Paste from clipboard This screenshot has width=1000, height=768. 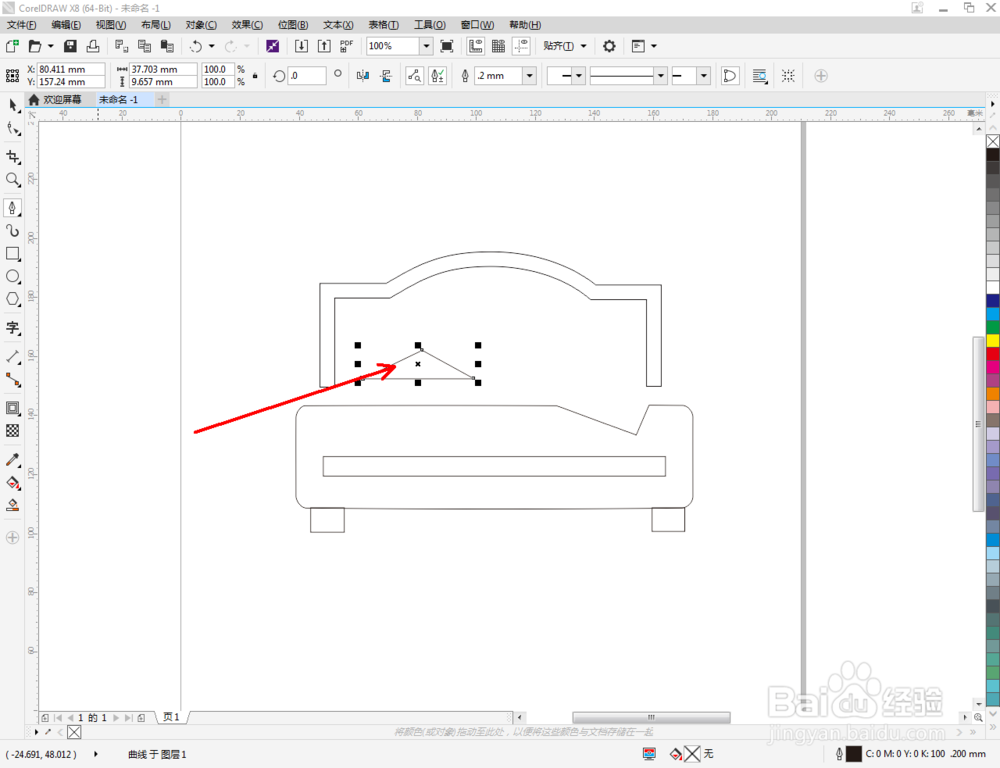coord(167,46)
